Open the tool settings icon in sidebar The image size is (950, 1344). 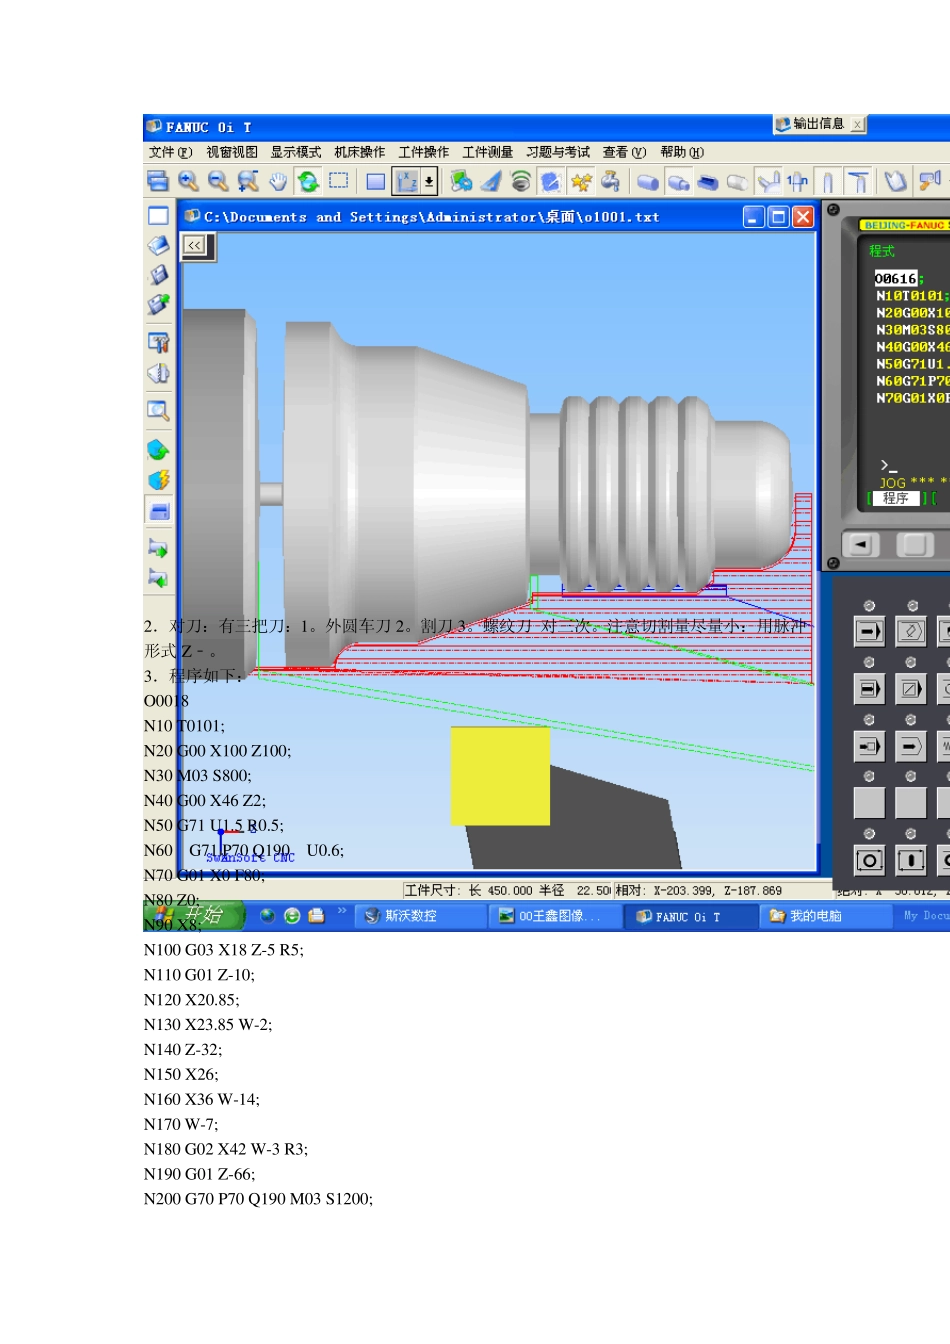(x=158, y=343)
